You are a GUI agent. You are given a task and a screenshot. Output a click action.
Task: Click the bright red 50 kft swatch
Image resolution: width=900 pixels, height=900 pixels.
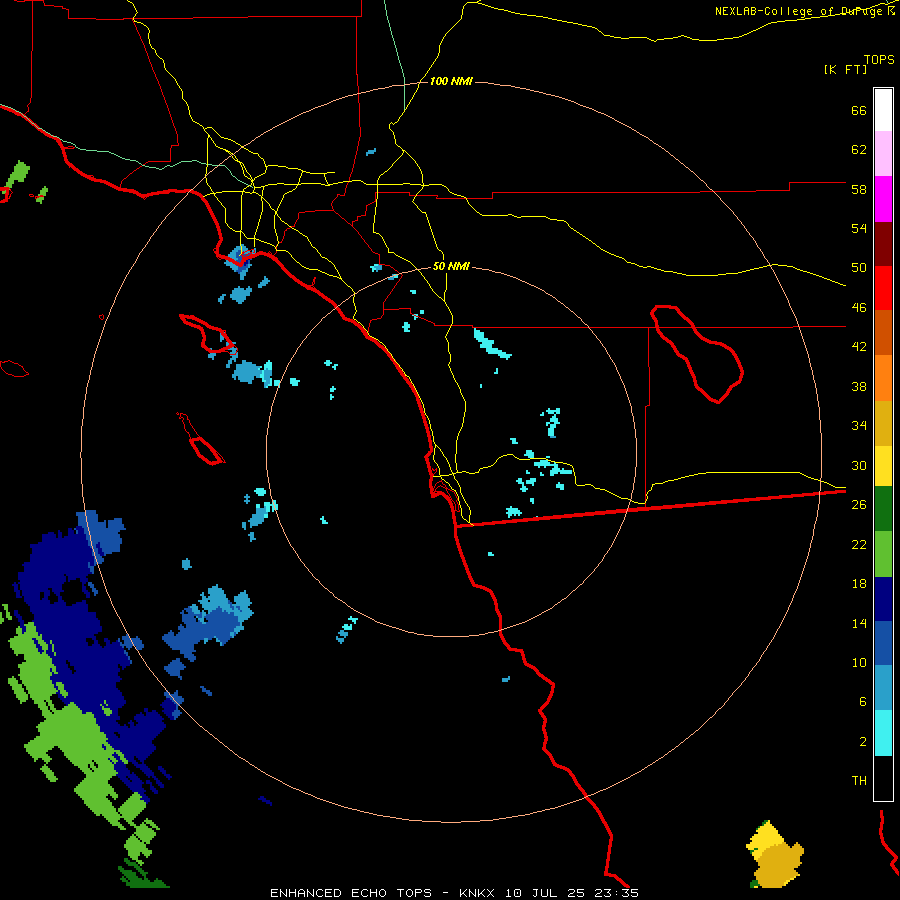coord(883,288)
